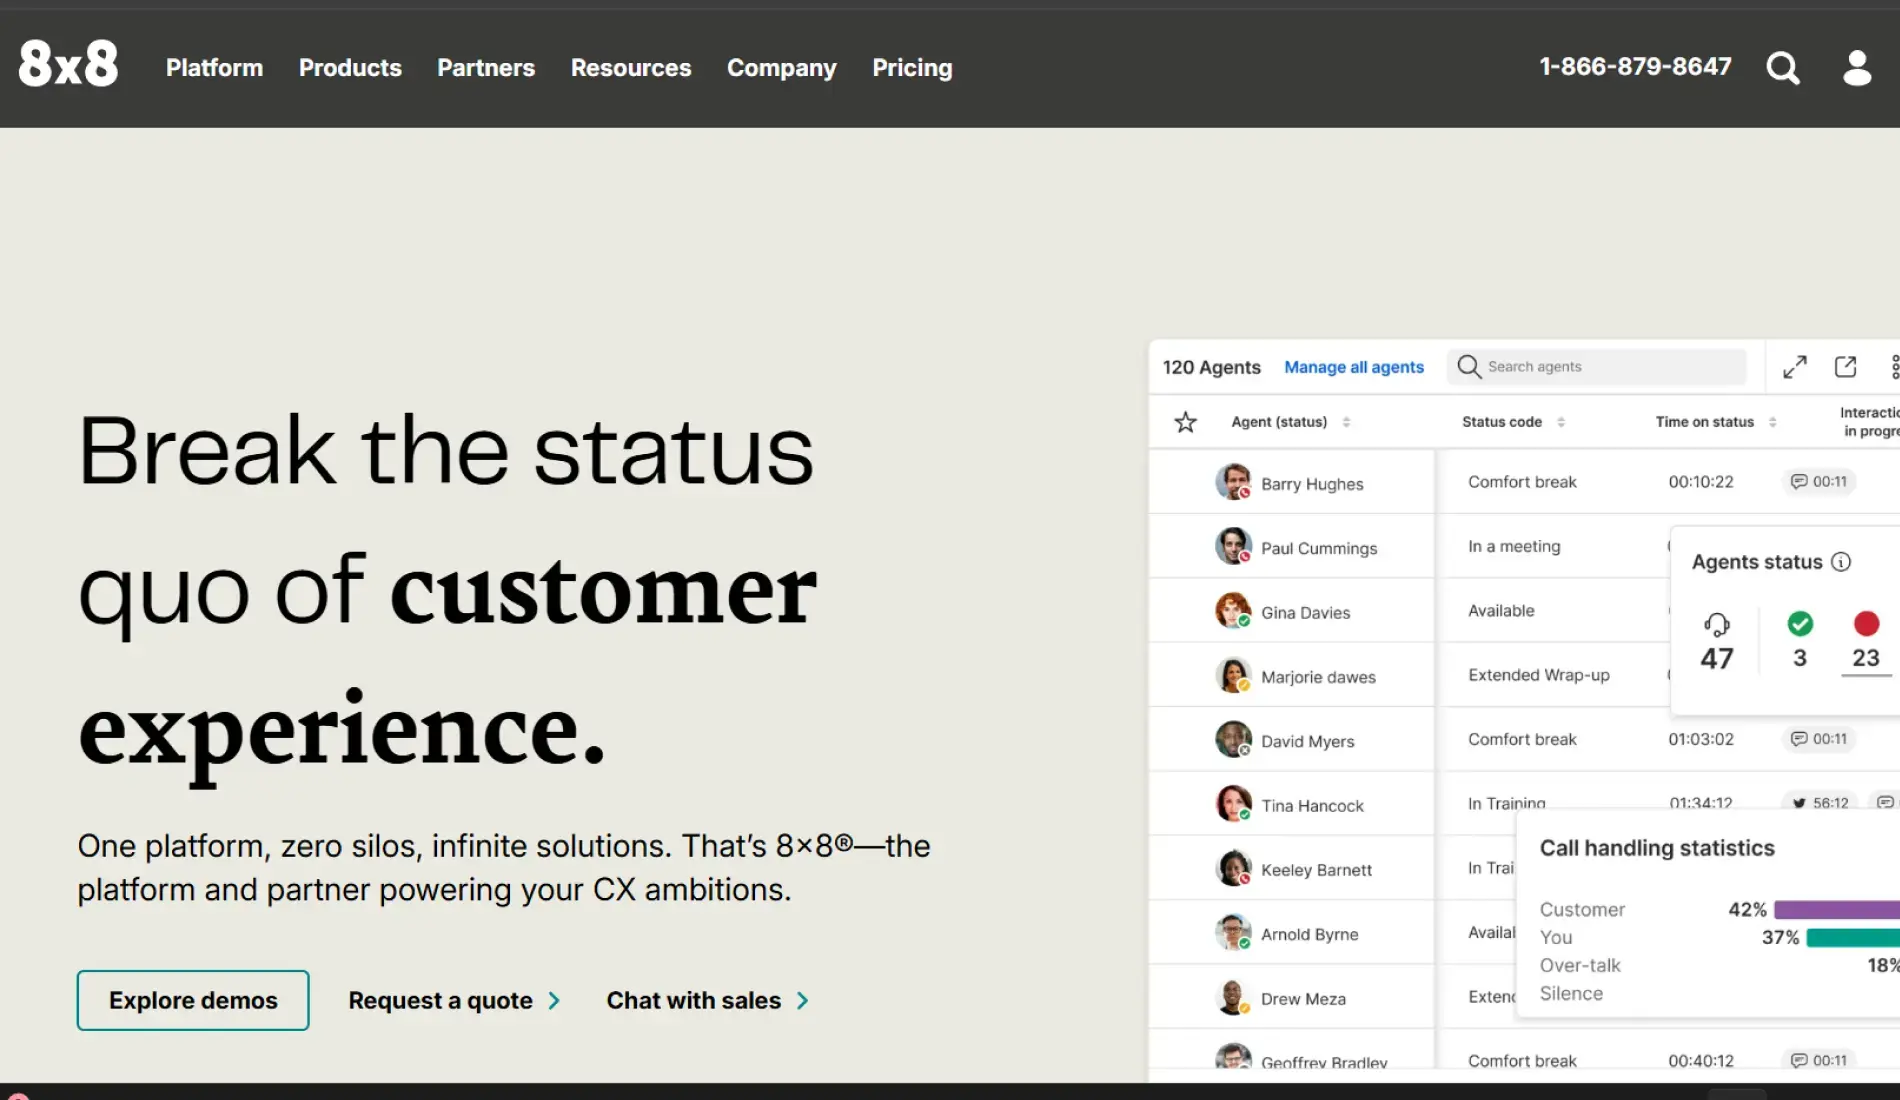Click the green check available status icon

[1800, 624]
